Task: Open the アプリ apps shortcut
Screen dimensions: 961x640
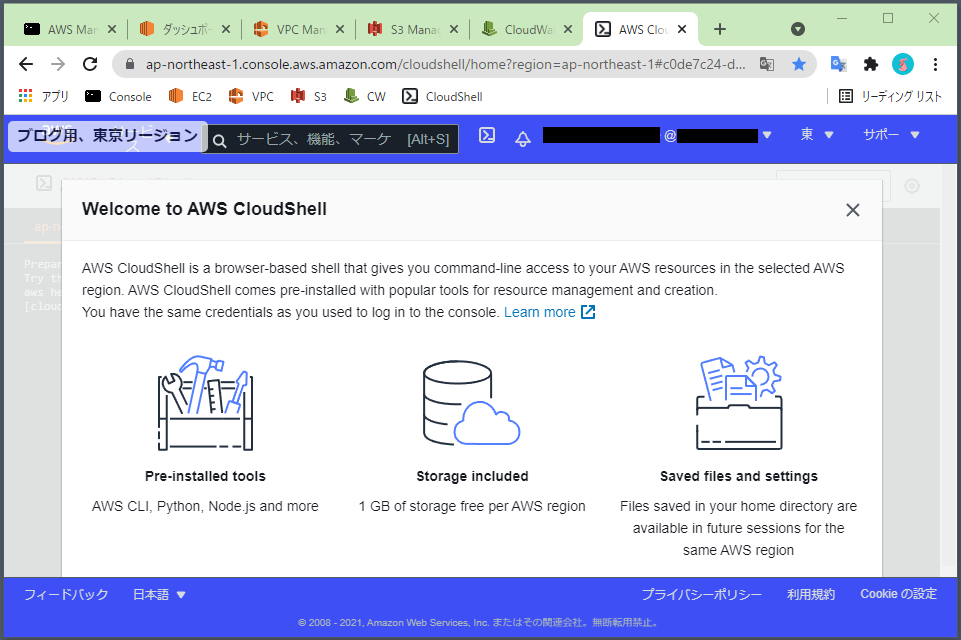Action: point(44,96)
